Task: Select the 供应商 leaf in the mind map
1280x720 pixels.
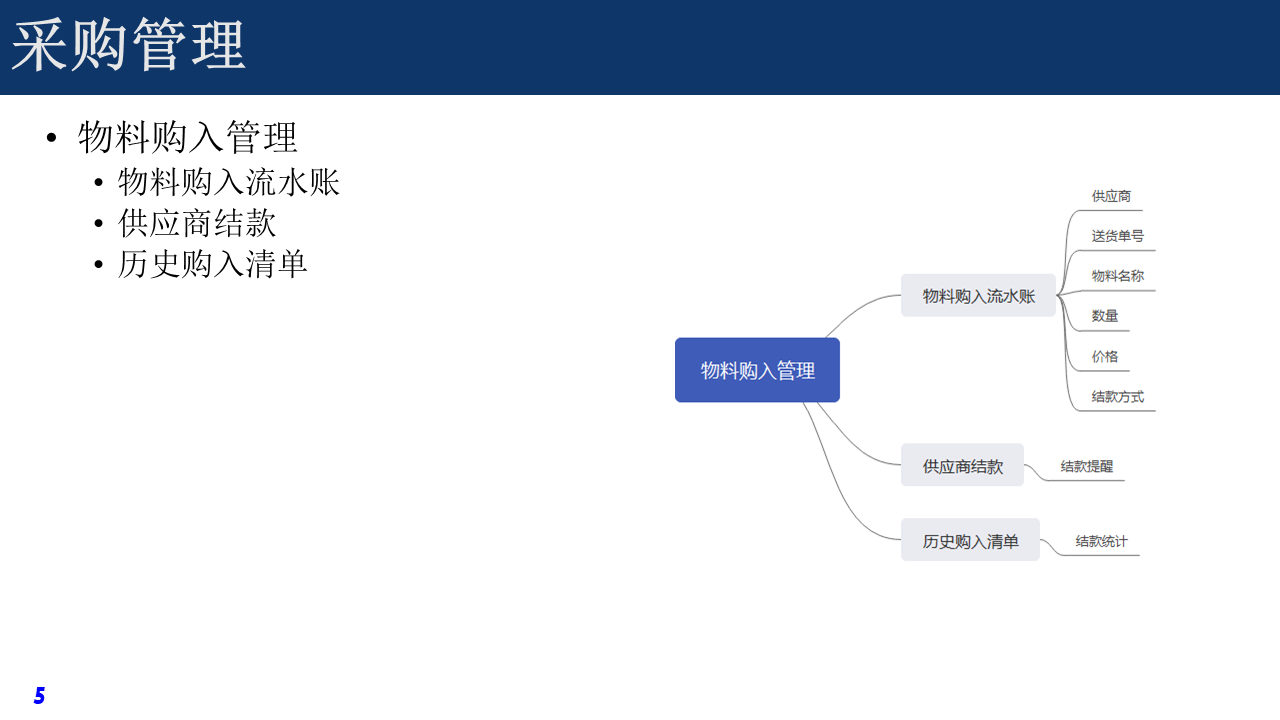Action: [x=1111, y=197]
